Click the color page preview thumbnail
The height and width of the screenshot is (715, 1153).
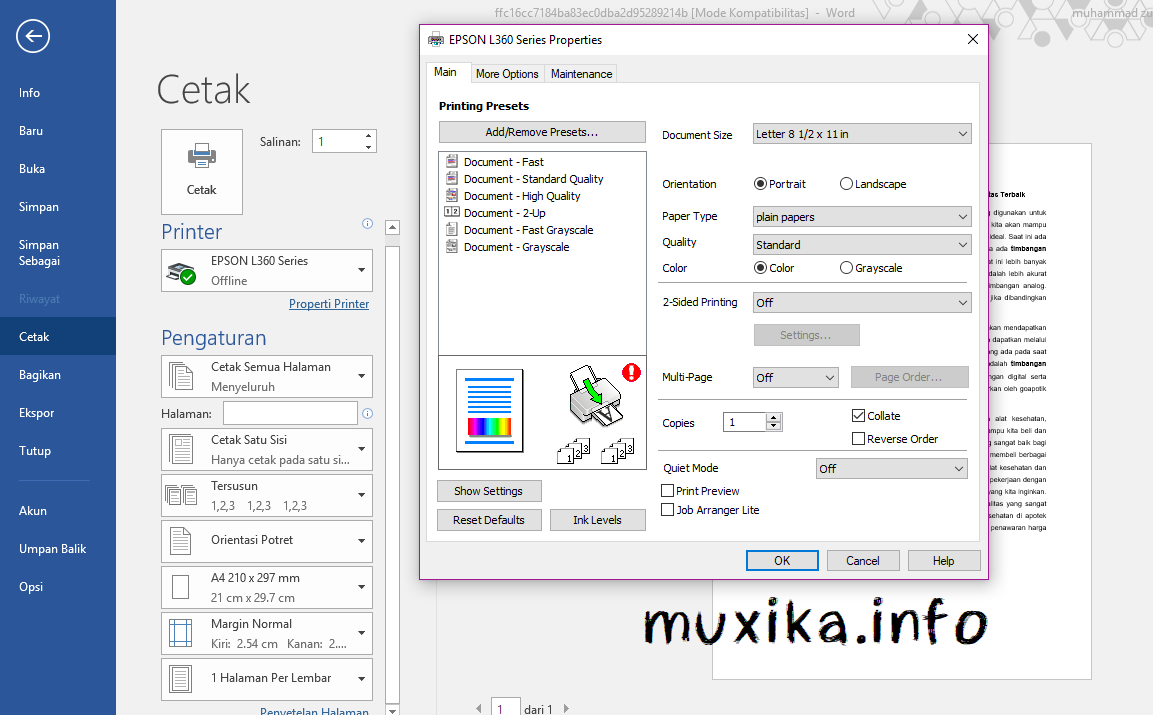coord(490,410)
